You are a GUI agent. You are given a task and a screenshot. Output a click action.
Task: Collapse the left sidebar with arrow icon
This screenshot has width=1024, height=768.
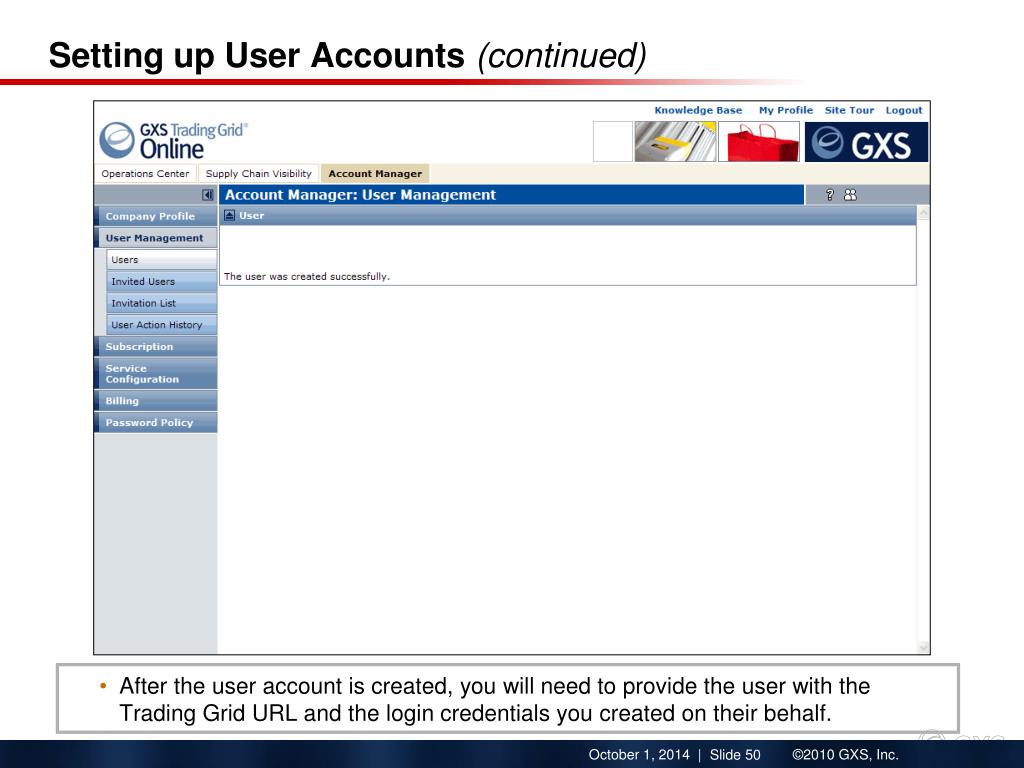click(208, 195)
